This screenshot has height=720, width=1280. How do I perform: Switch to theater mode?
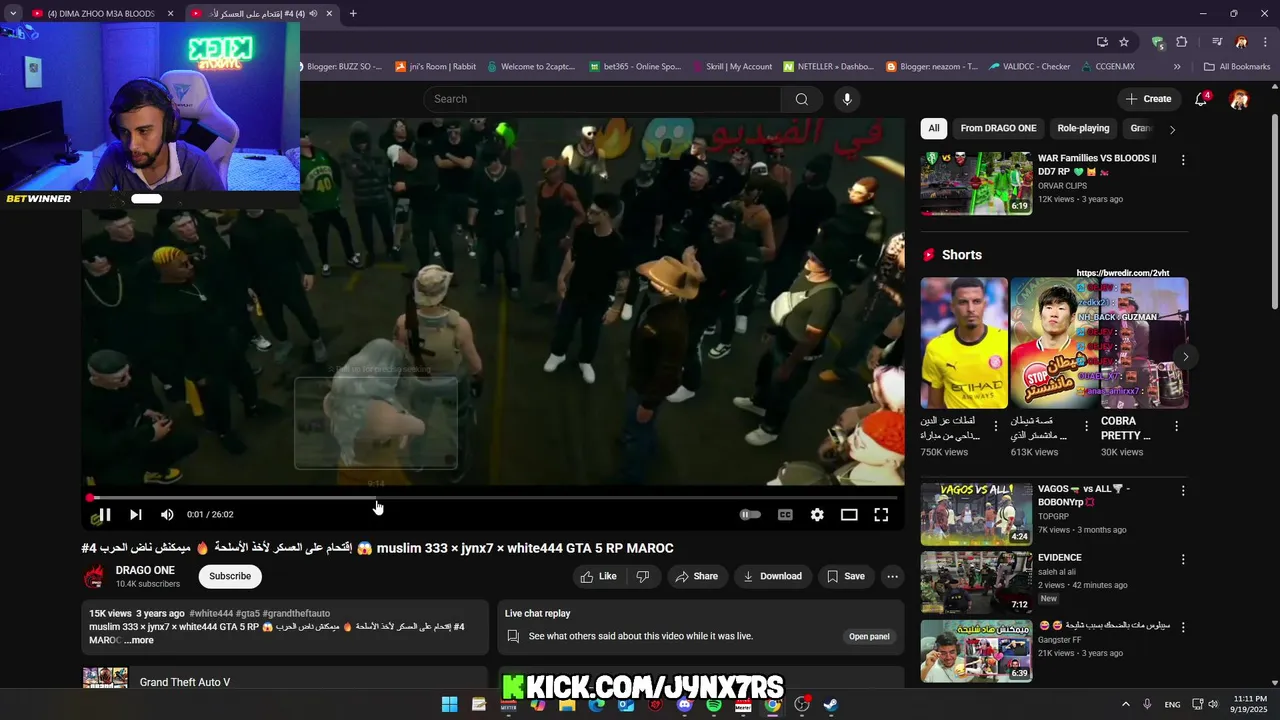click(x=849, y=515)
